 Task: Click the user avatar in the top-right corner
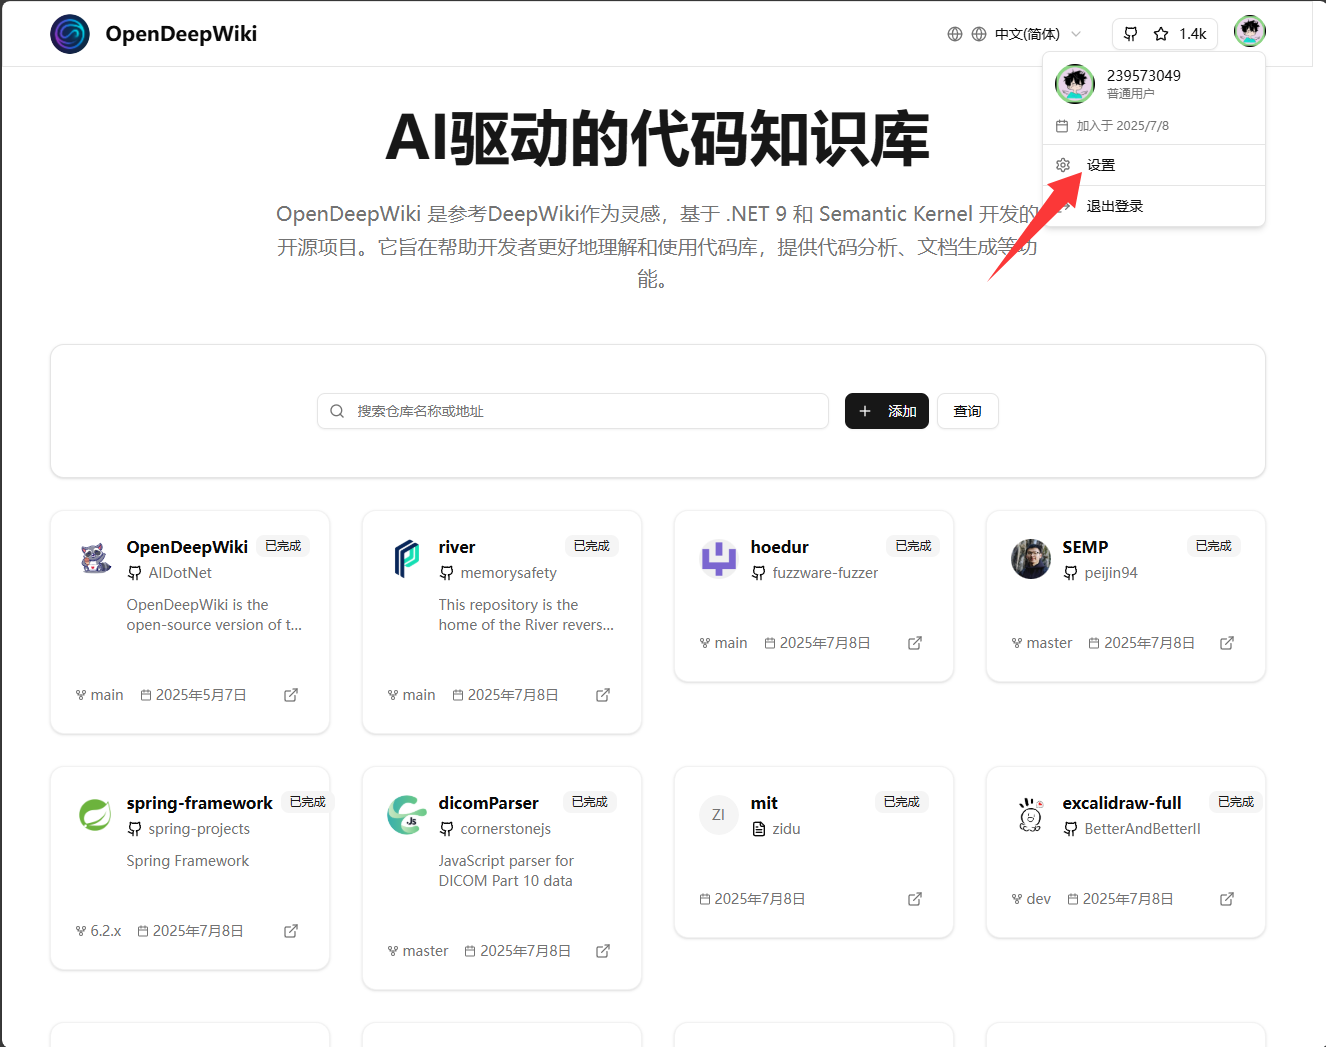[1250, 31]
